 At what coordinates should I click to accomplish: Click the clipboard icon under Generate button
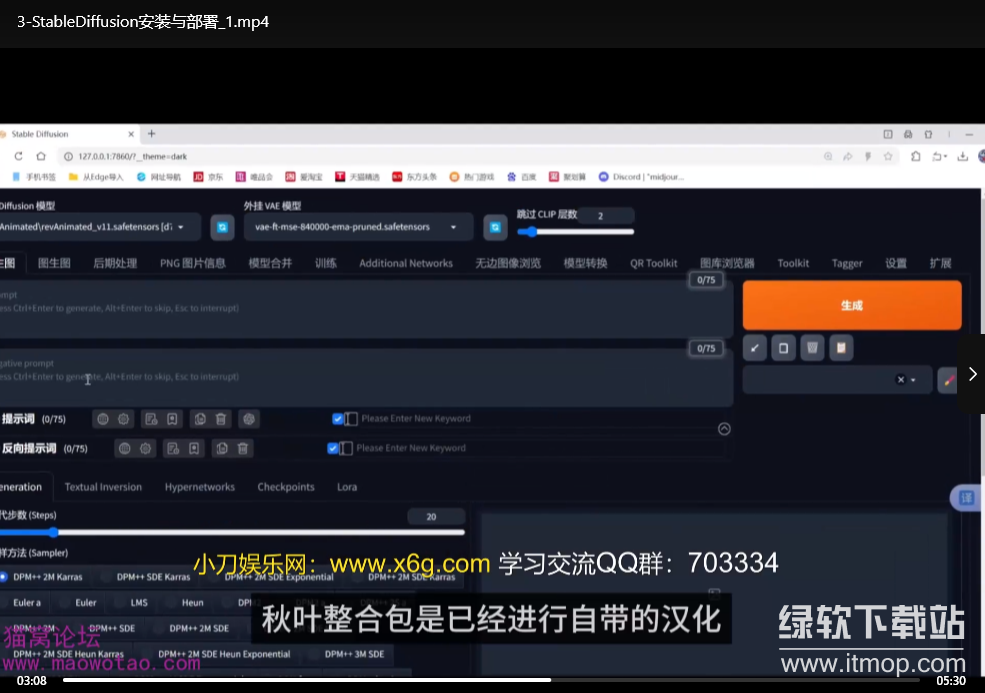(x=841, y=348)
